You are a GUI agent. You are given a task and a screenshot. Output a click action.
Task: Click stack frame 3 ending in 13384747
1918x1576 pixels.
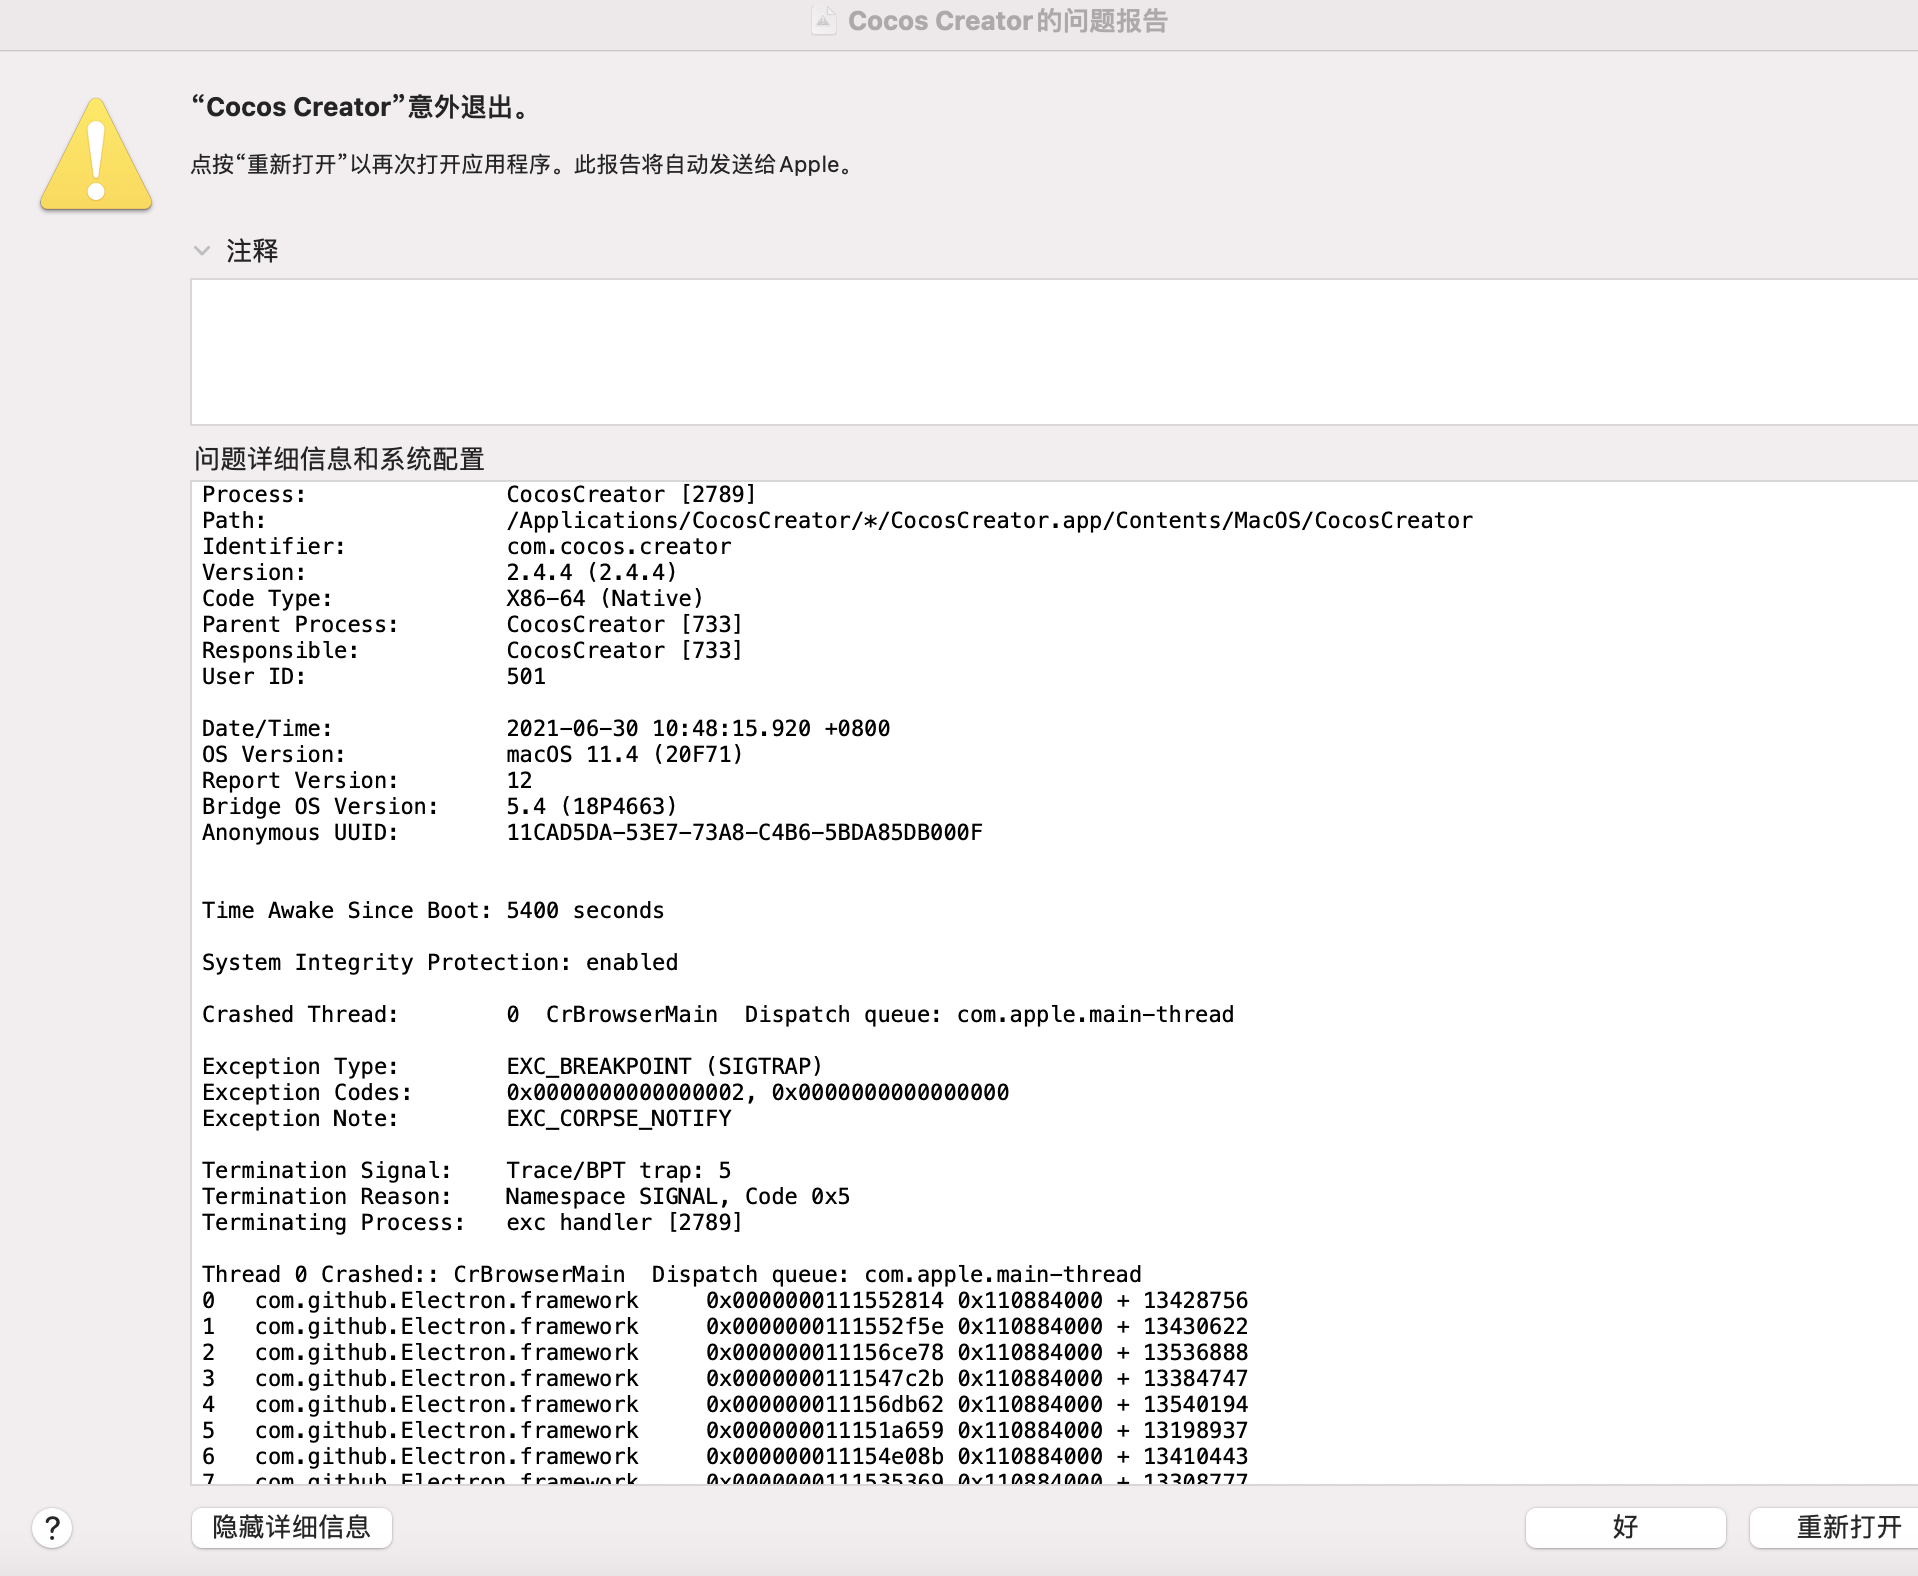[x=725, y=1378]
